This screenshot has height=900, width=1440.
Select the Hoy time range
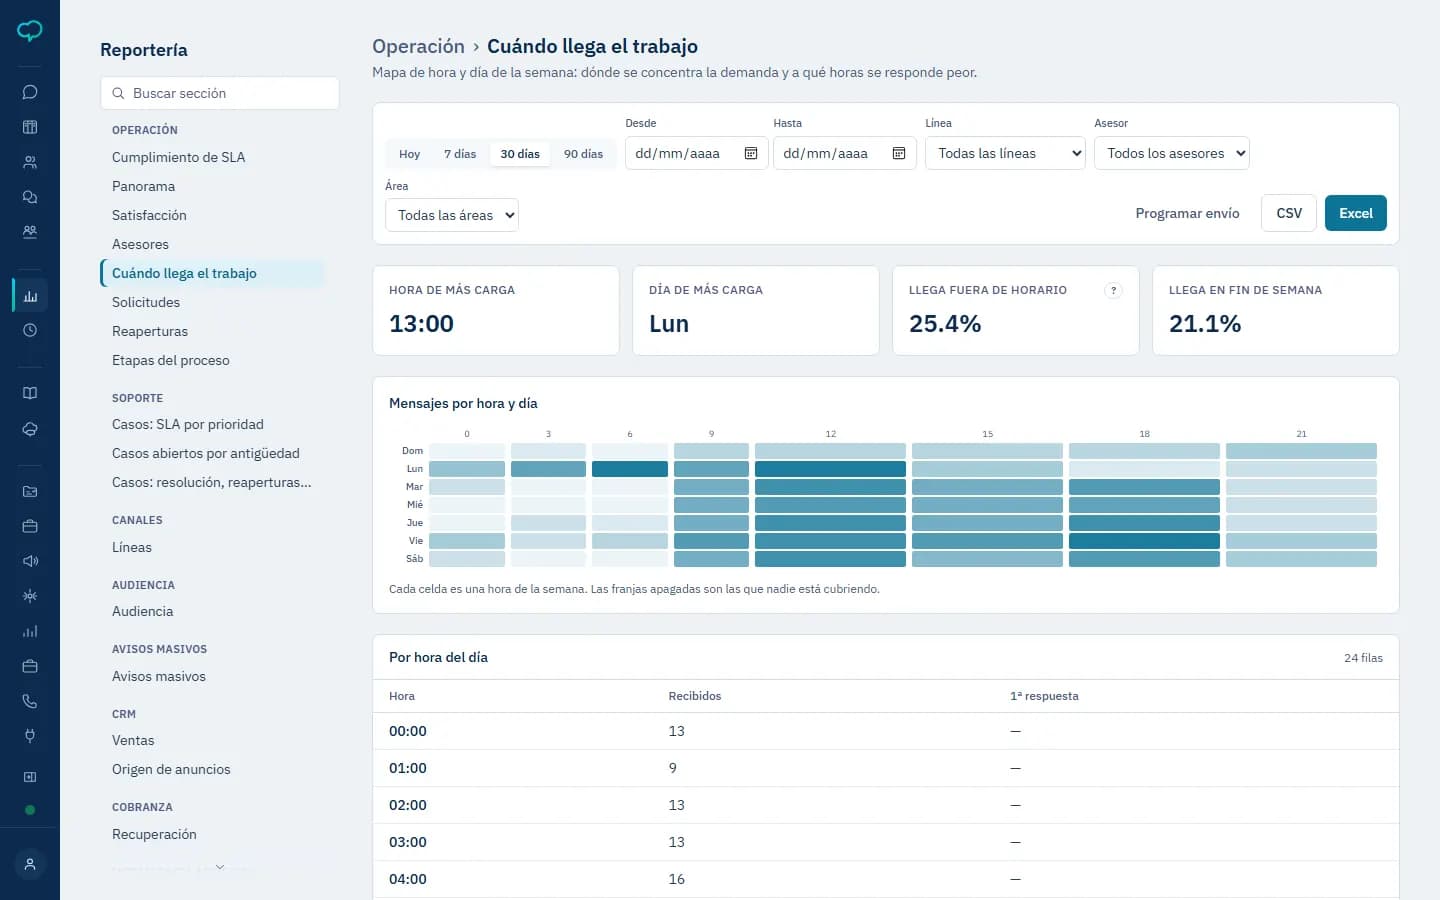point(409,154)
